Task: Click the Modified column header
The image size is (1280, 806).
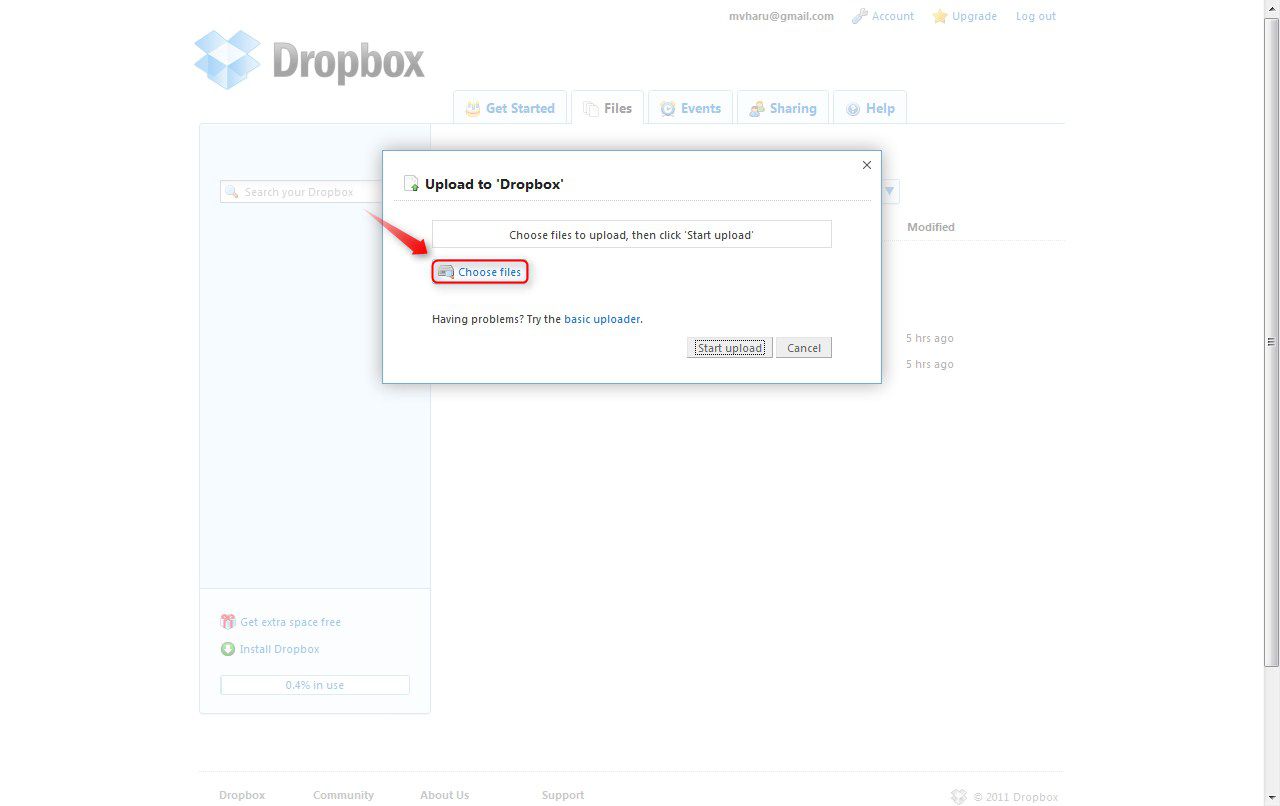Action: tap(930, 227)
